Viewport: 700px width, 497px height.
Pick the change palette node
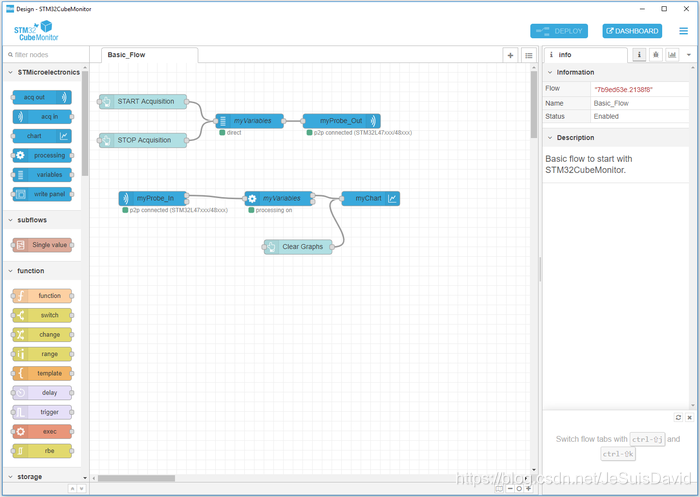pyautogui.click(x=42, y=334)
